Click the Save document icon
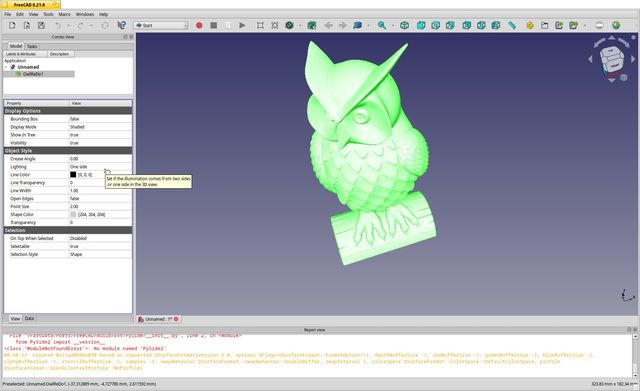 click(x=41, y=25)
